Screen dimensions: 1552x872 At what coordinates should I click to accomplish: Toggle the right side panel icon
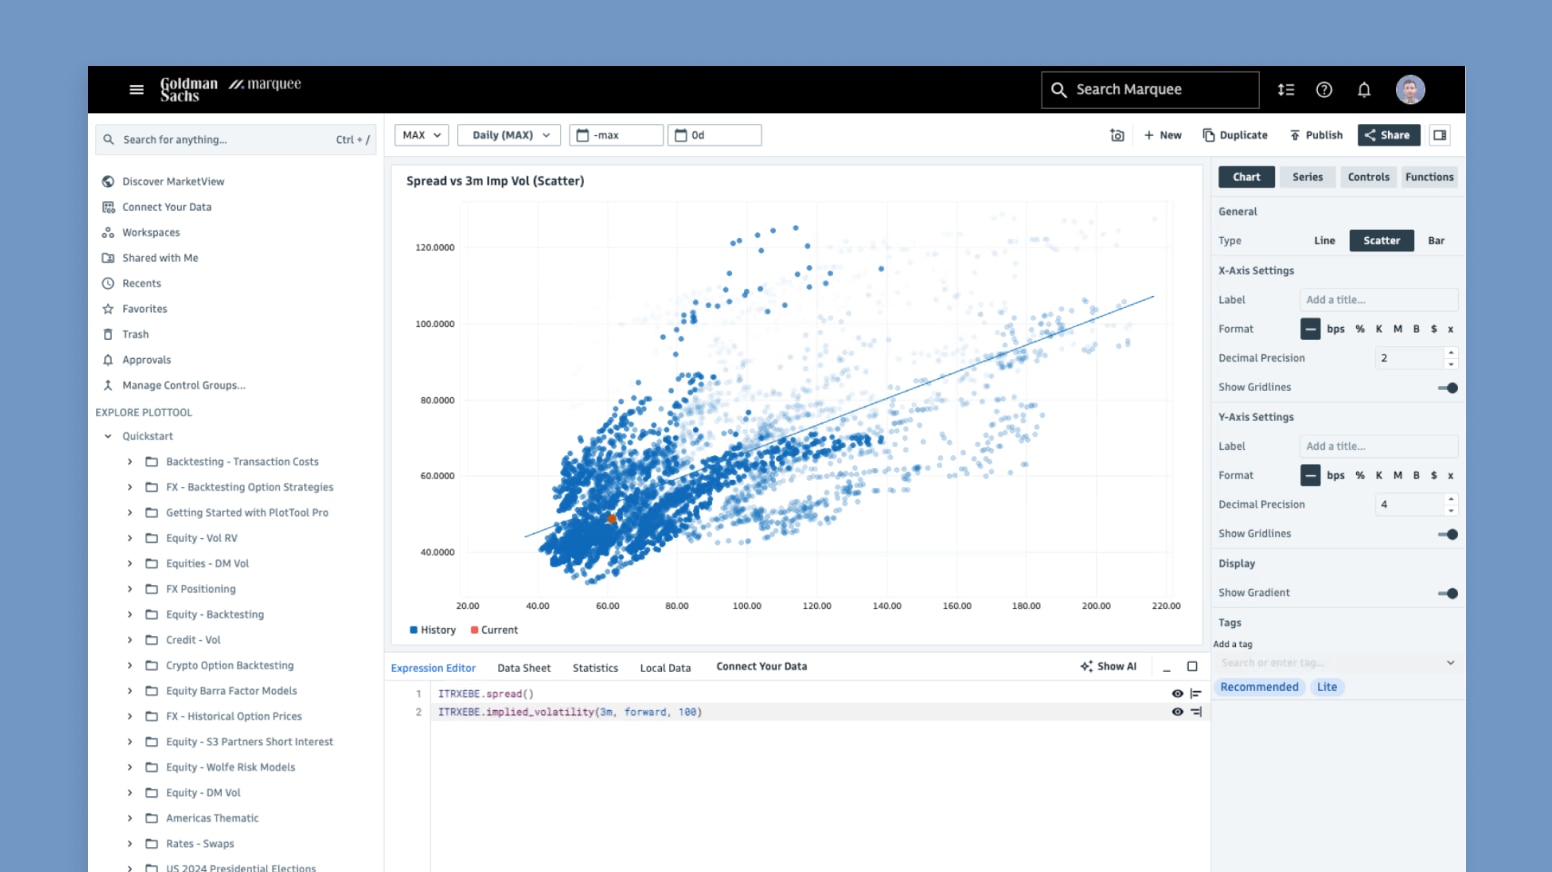coord(1439,135)
